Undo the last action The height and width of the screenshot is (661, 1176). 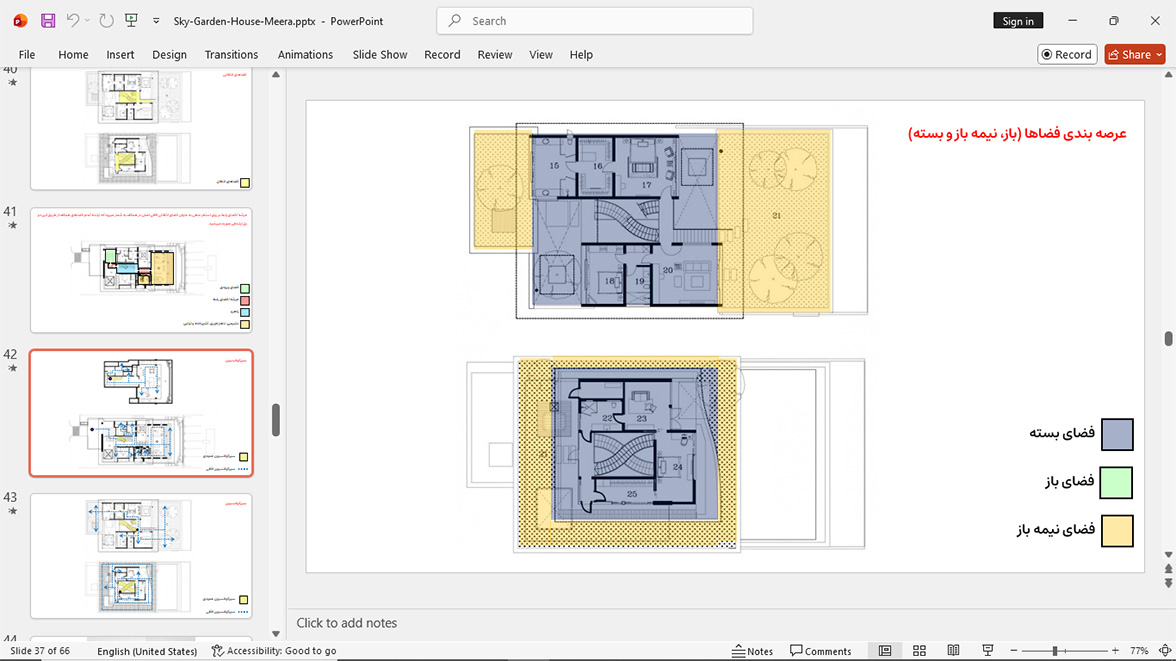pos(72,21)
